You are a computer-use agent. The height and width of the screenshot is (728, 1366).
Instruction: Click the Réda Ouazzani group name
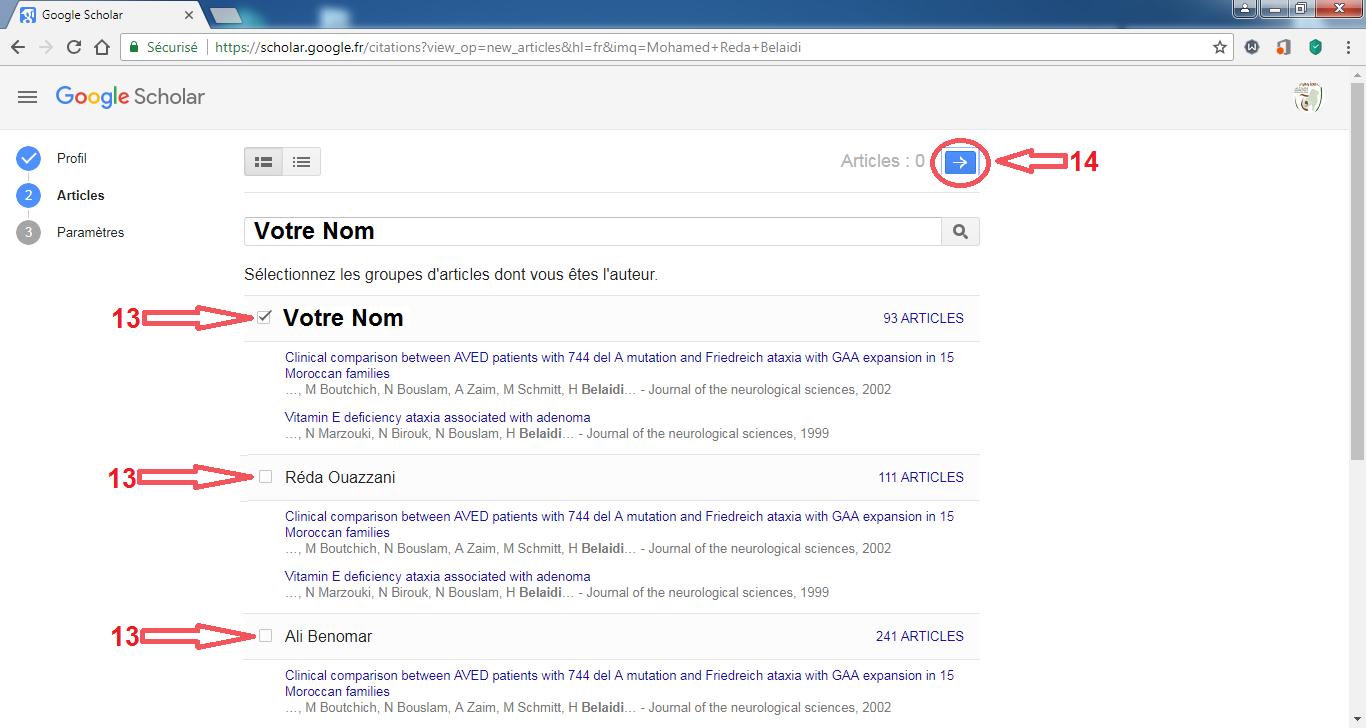340,477
